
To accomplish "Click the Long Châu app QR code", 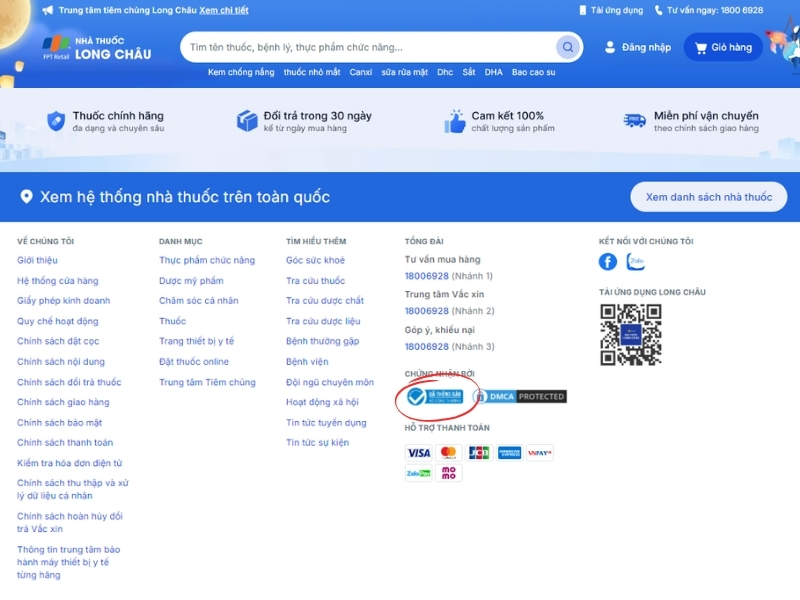I will click(631, 335).
